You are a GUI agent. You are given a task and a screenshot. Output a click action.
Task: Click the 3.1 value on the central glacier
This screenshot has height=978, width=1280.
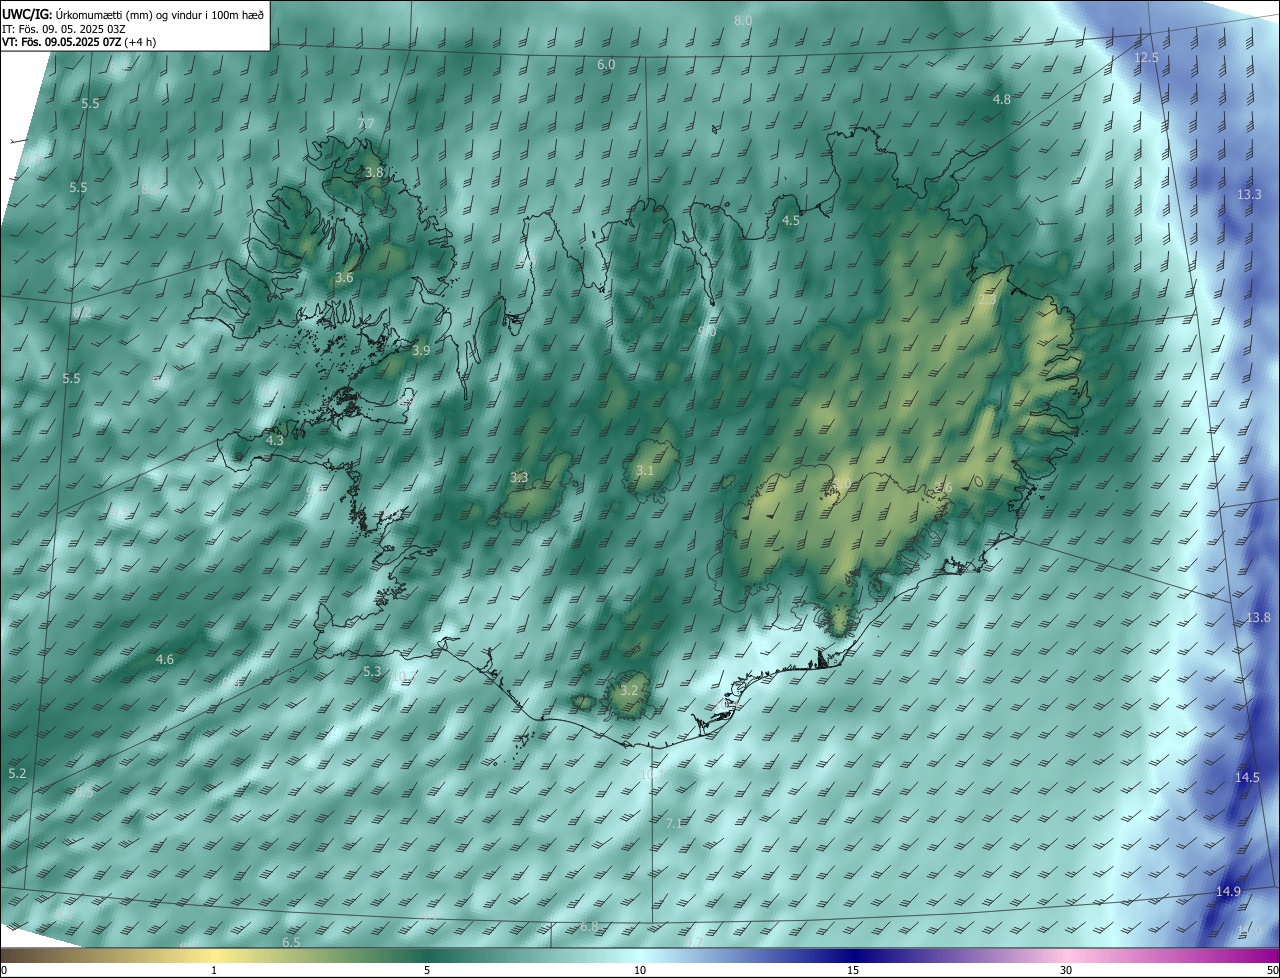tap(645, 470)
